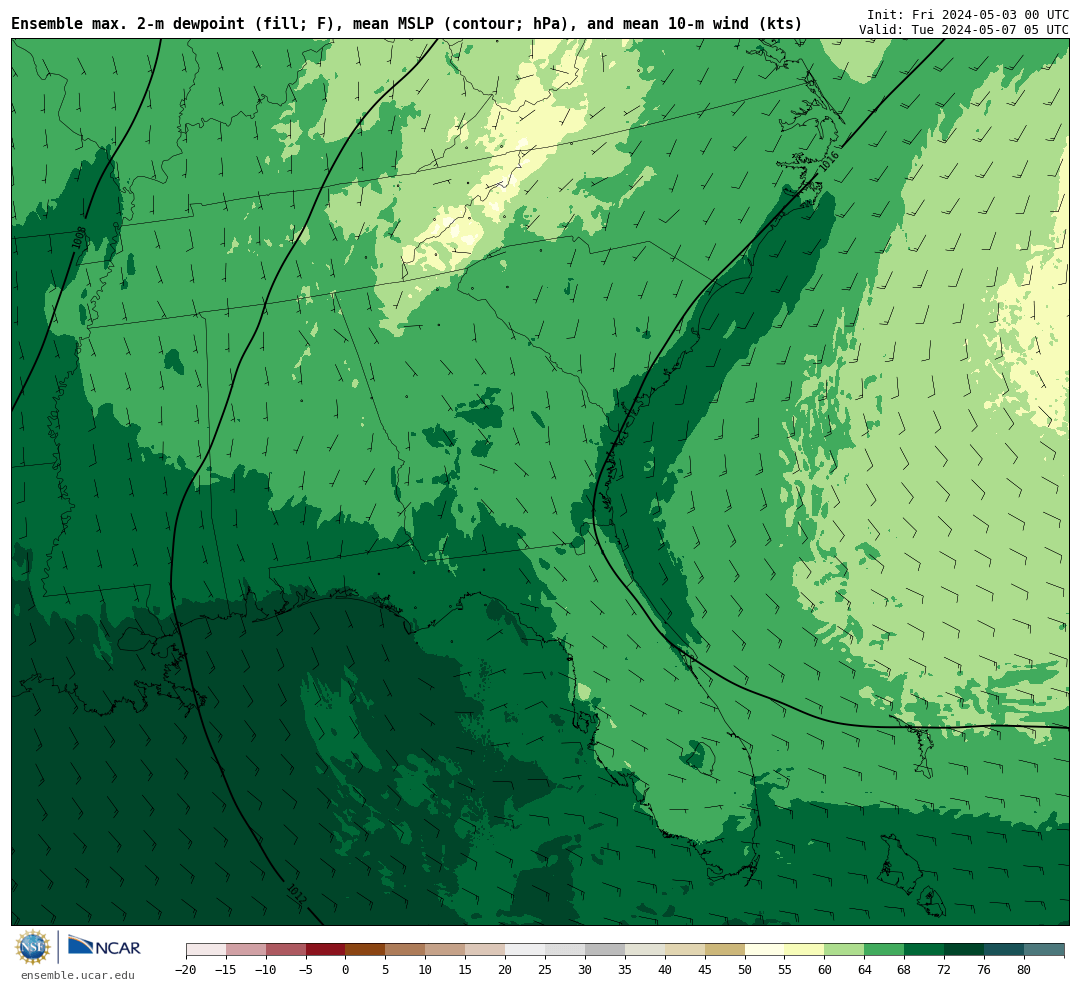
Task: Select colorbar swatch between 76 and 80
Action: pos(1004,950)
